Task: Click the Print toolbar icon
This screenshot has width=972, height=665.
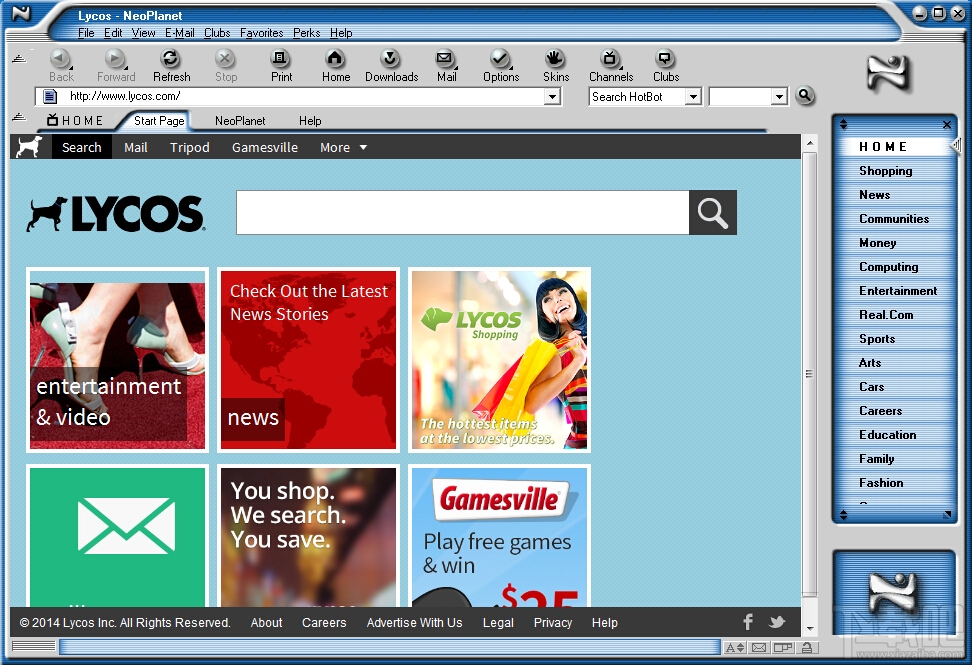Action: [280, 59]
